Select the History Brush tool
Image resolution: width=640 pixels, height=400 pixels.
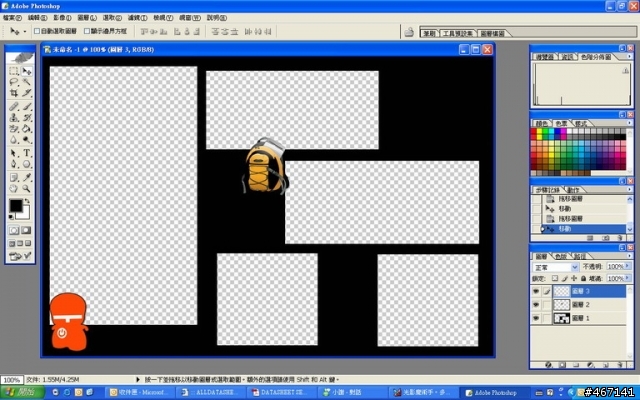[27, 118]
